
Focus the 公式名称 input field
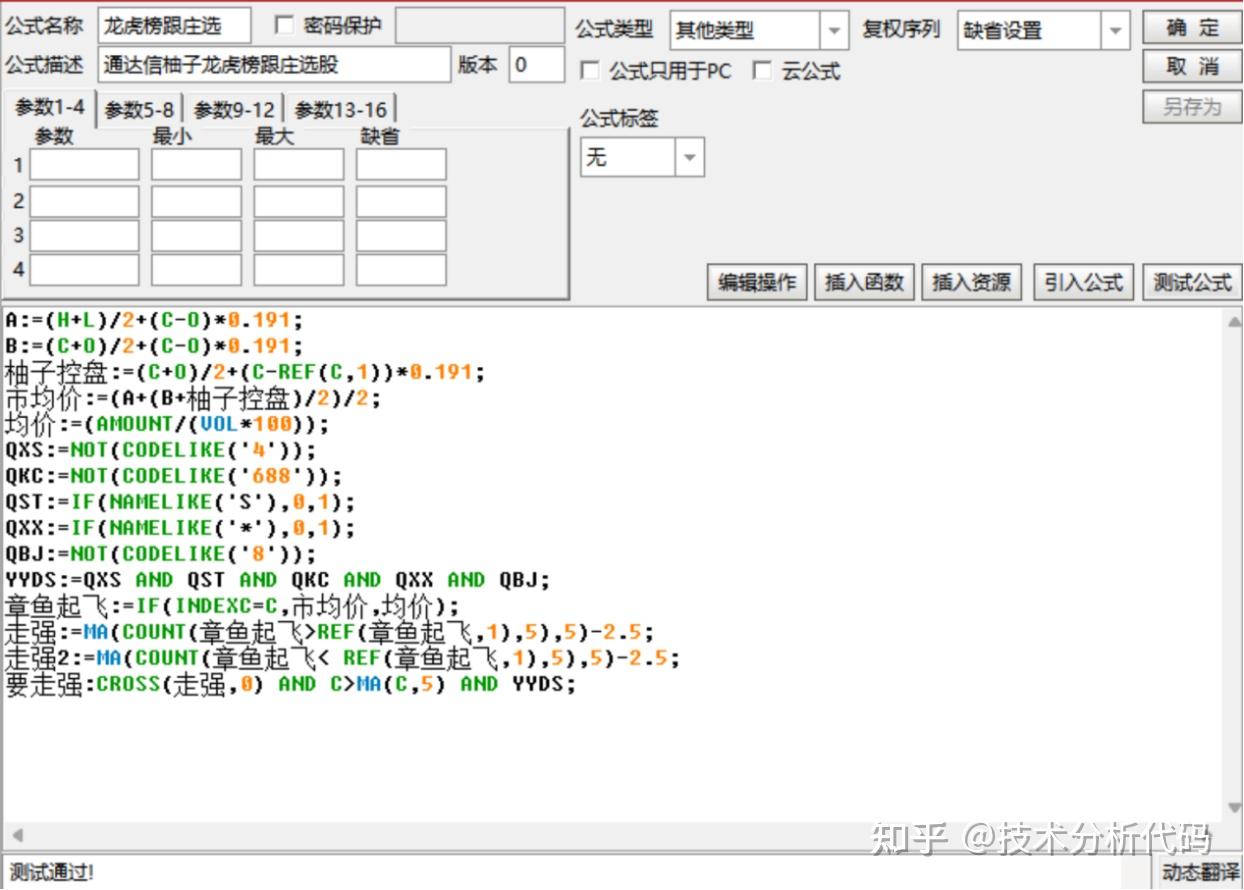click(x=174, y=27)
